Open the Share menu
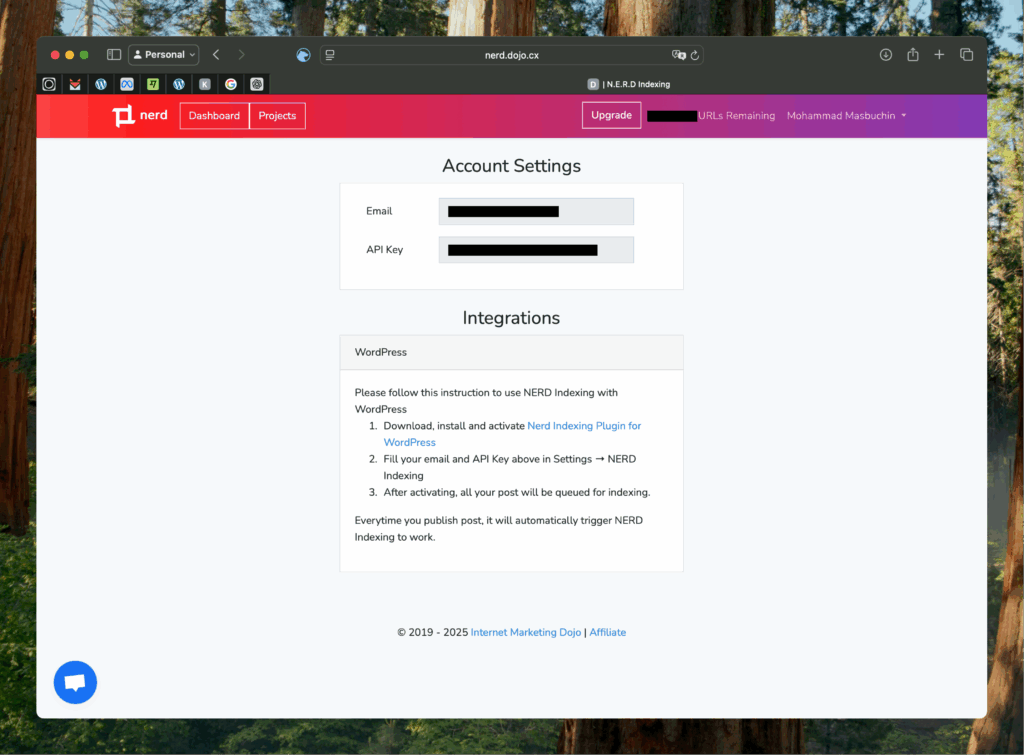 (x=913, y=55)
